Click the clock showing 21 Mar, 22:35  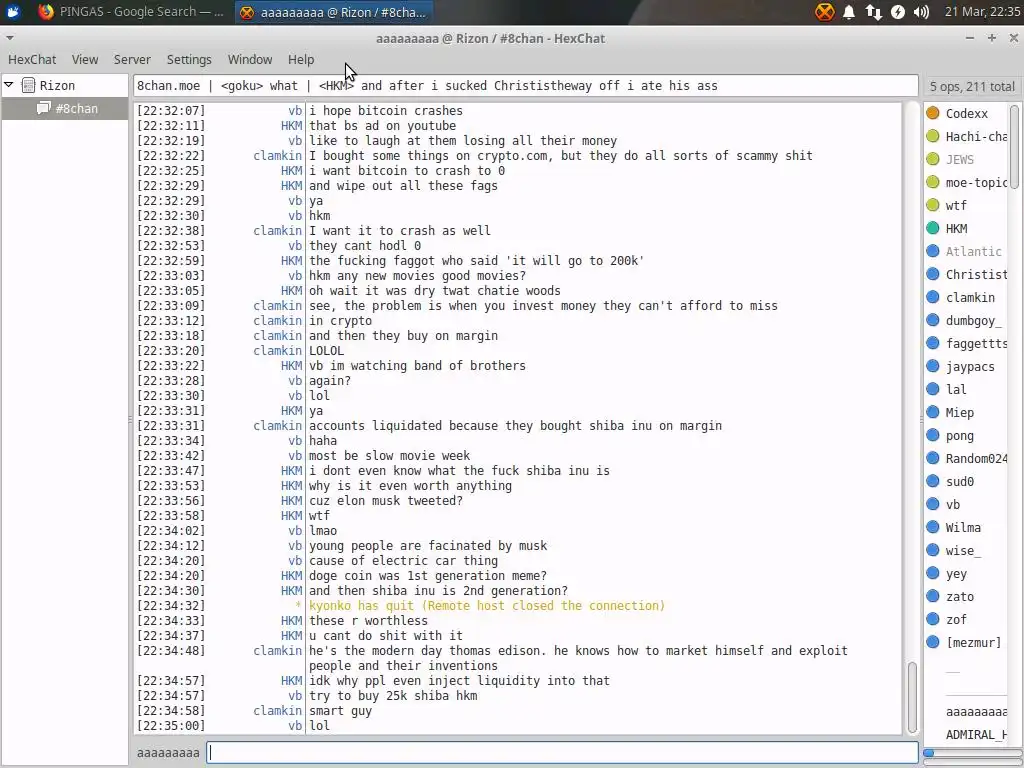coord(983,12)
